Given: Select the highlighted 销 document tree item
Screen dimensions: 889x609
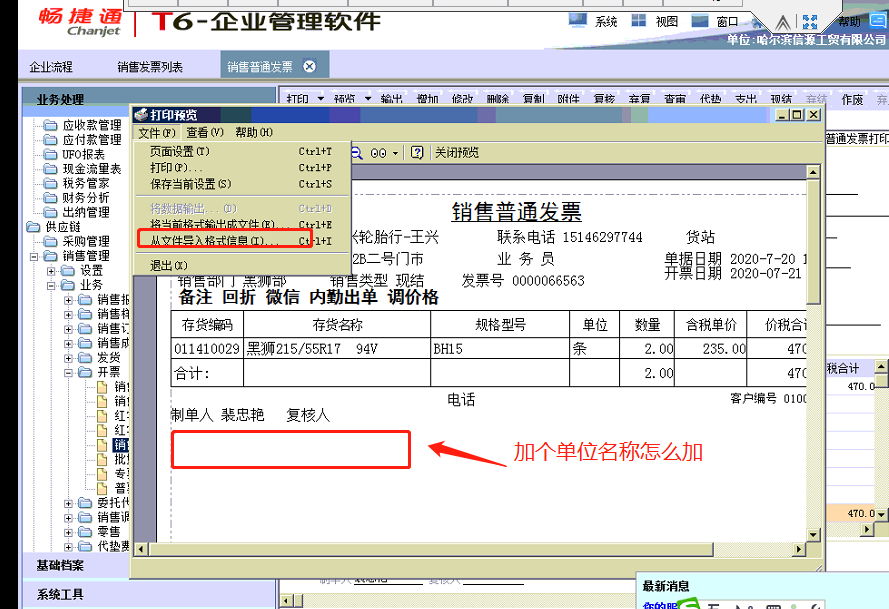Looking at the screenshot, I should (121, 445).
